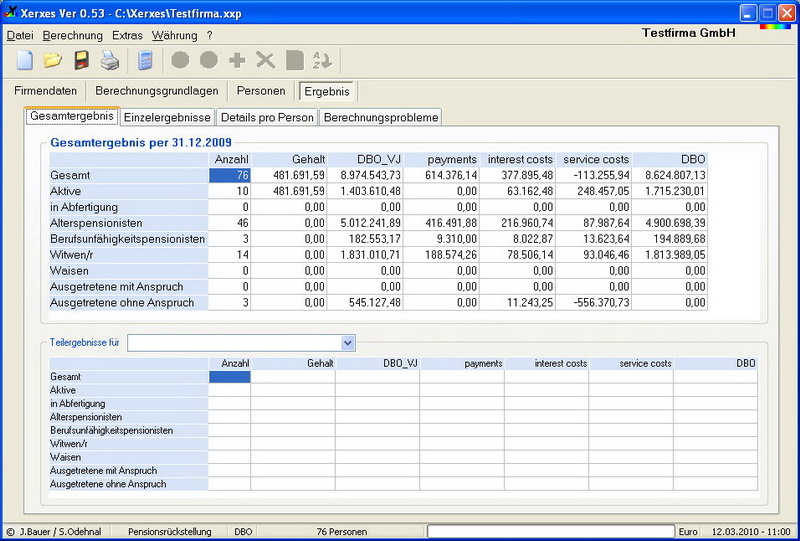Switch to the Firmendaten tab
Screen dimensions: 800x541
click(46, 91)
